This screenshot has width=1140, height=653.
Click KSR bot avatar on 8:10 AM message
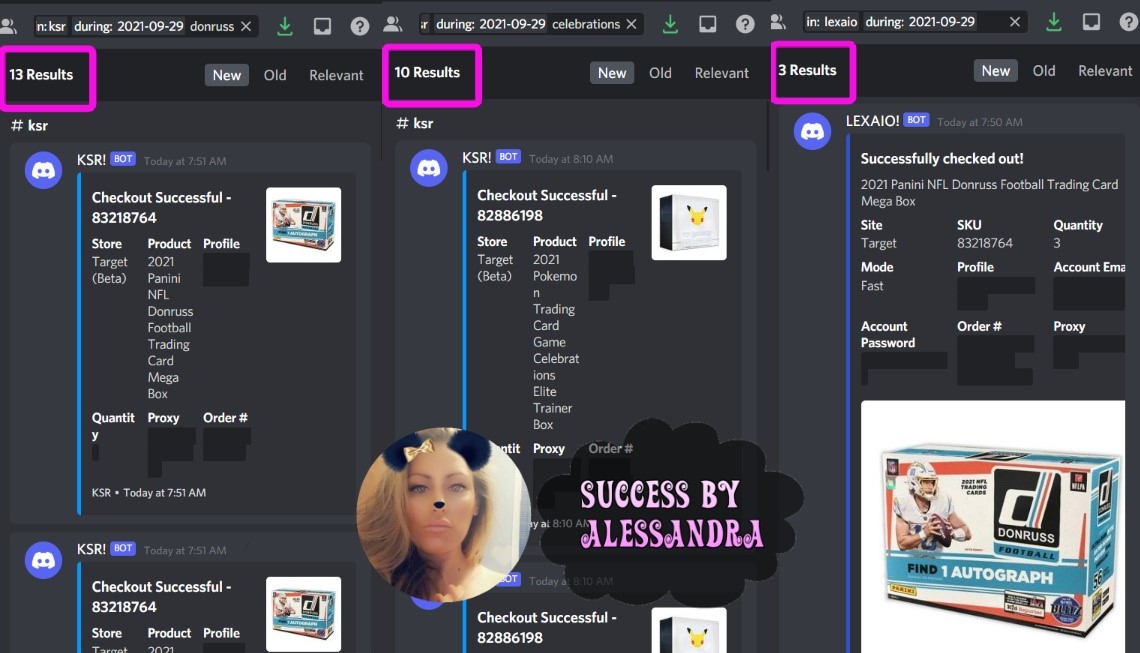(x=429, y=168)
